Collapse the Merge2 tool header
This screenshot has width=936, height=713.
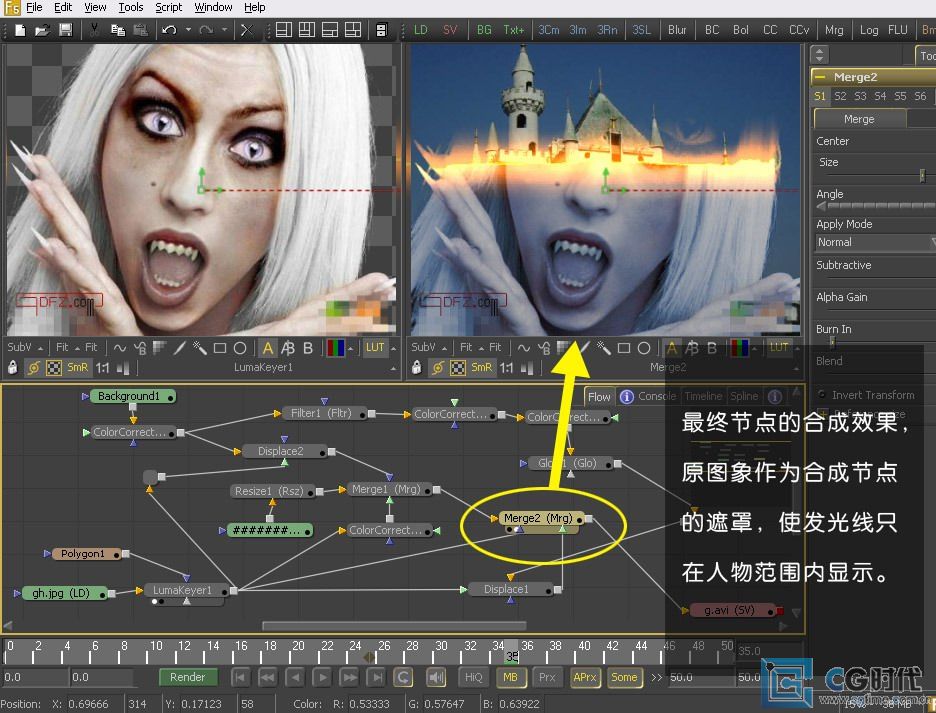click(x=820, y=77)
